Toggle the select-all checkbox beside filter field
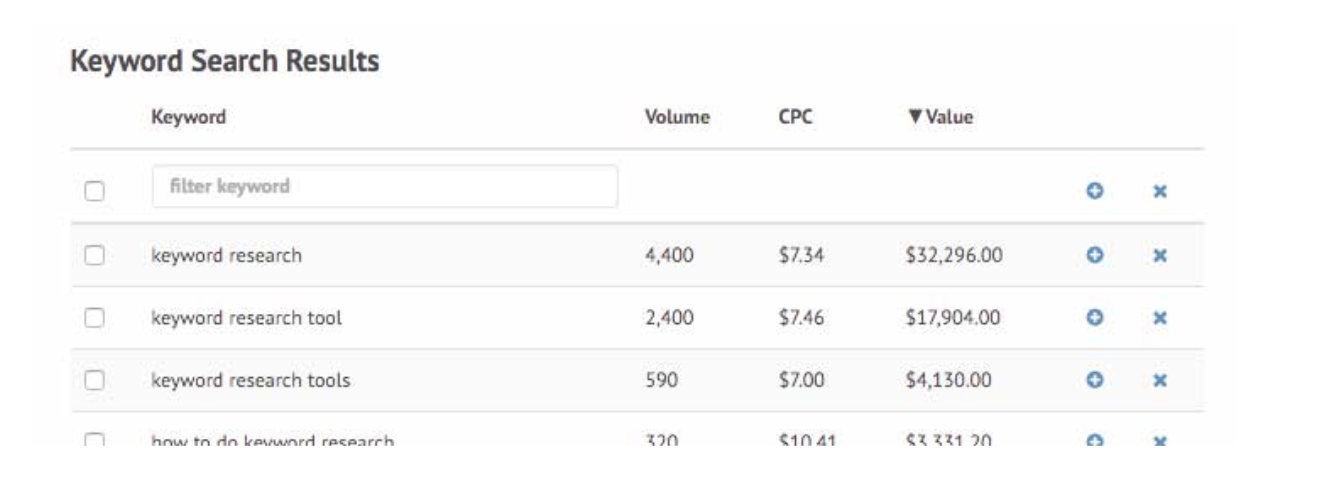 pyautogui.click(x=94, y=190)
